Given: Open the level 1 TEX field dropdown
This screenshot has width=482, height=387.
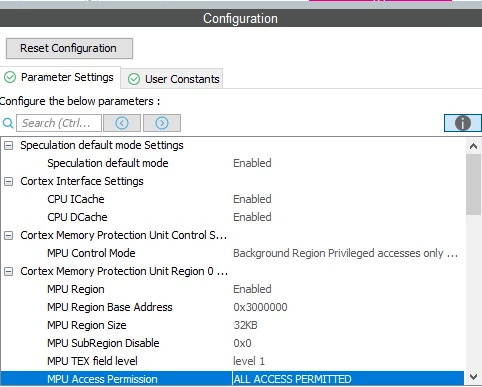Looking at the screenshot, I should coord(249,361).
